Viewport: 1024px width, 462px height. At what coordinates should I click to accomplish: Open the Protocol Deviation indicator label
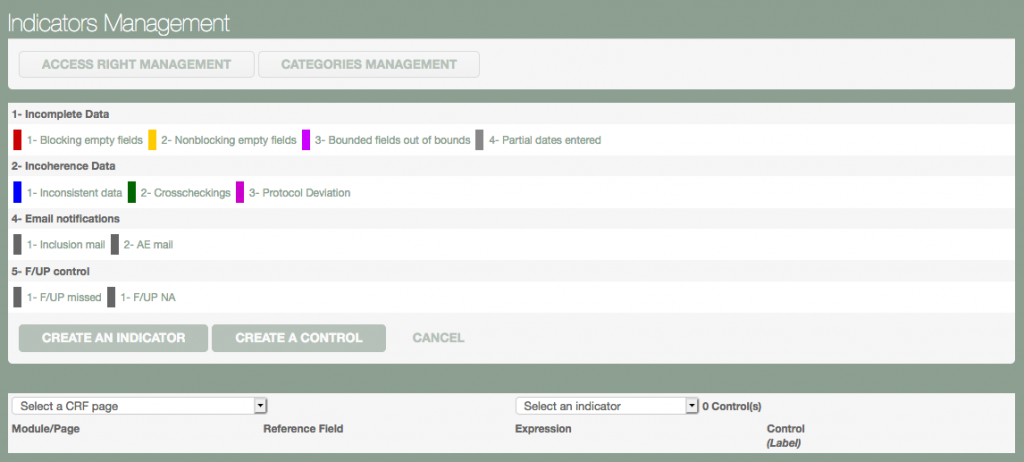pyautogui.click(x=299, y=192)
